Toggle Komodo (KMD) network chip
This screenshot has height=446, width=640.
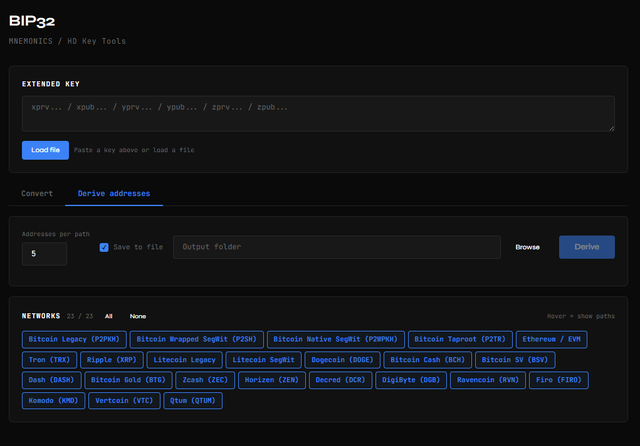click(53, 401)
